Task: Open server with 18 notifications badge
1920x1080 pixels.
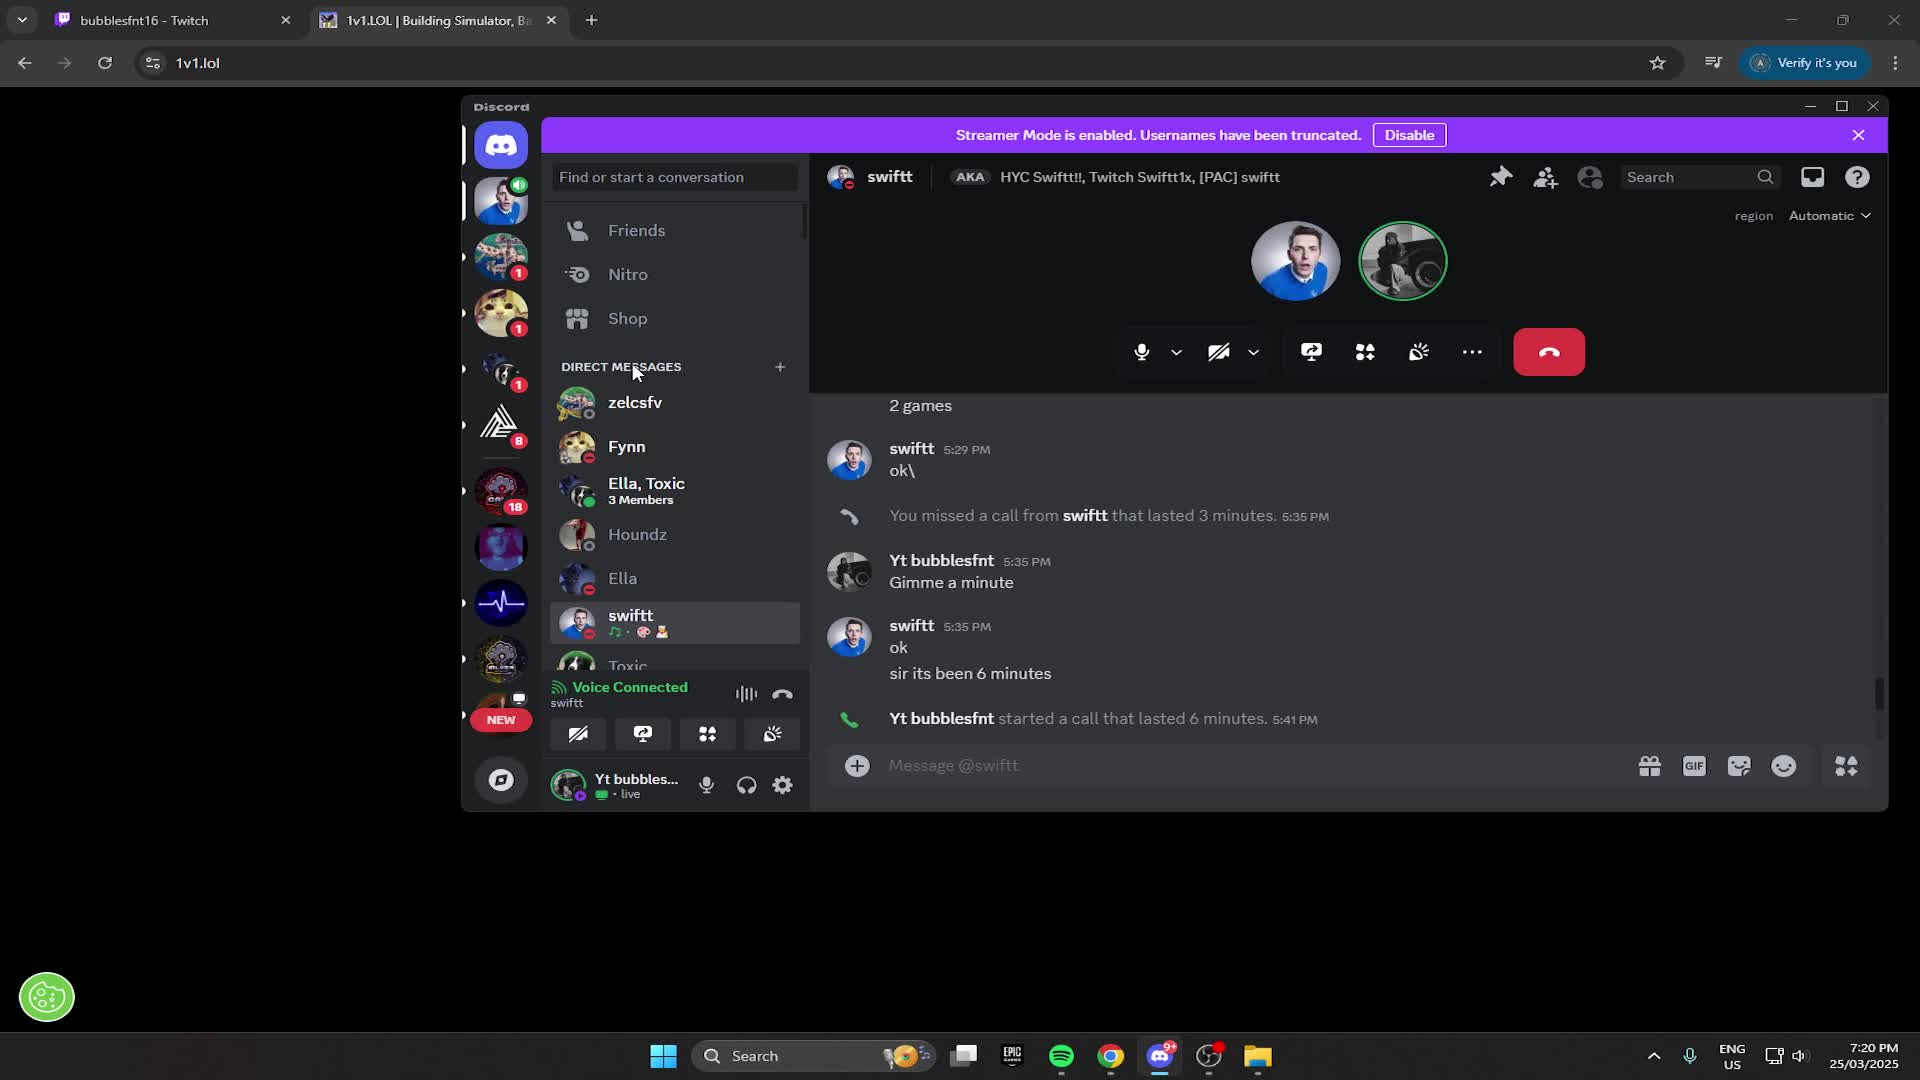Action: (x=501, y=491)
